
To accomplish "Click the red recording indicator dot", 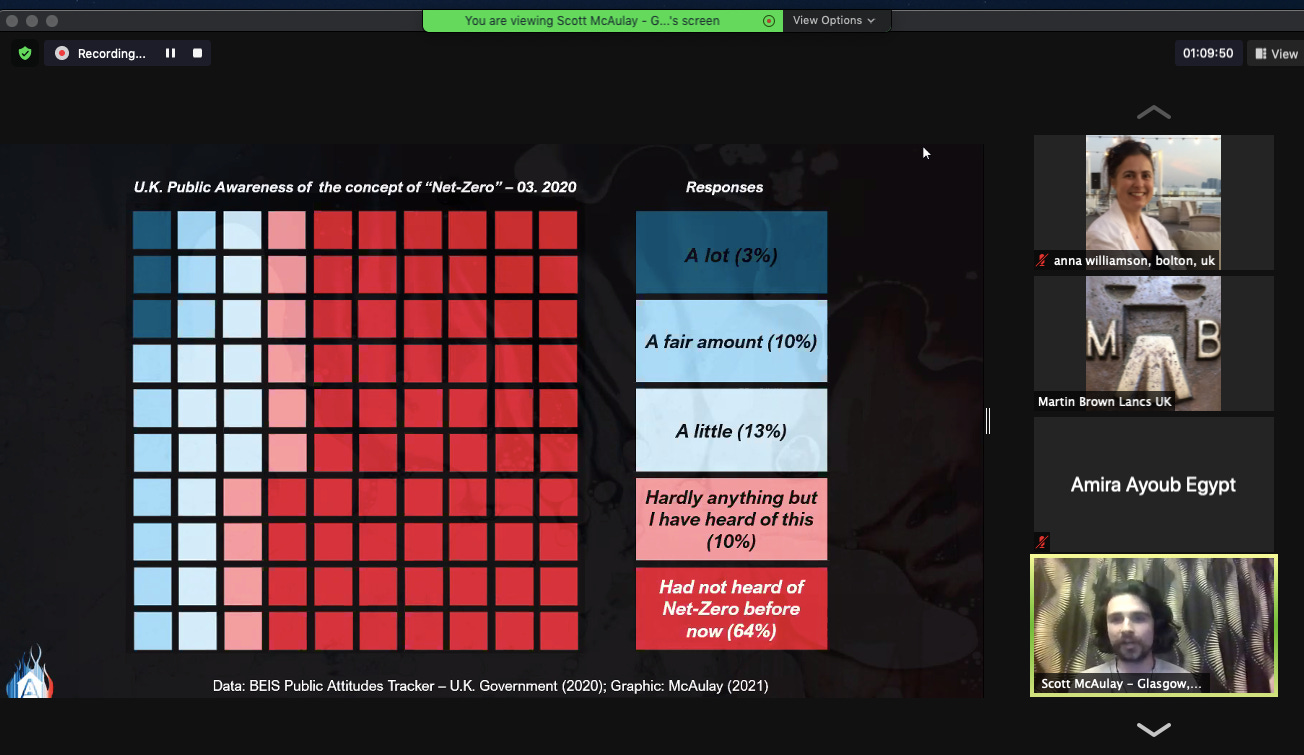I will 62,53.
